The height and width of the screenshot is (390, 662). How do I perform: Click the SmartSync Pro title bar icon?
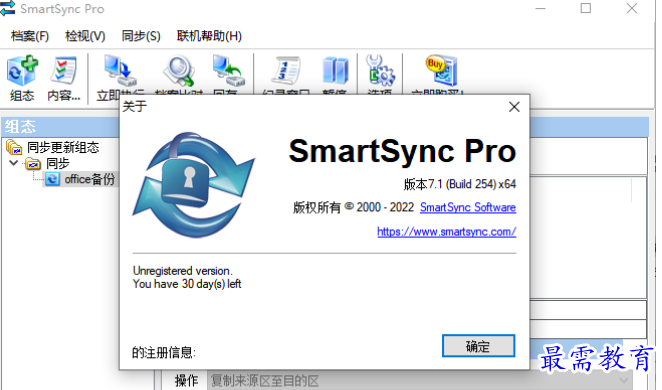point(8,8)
